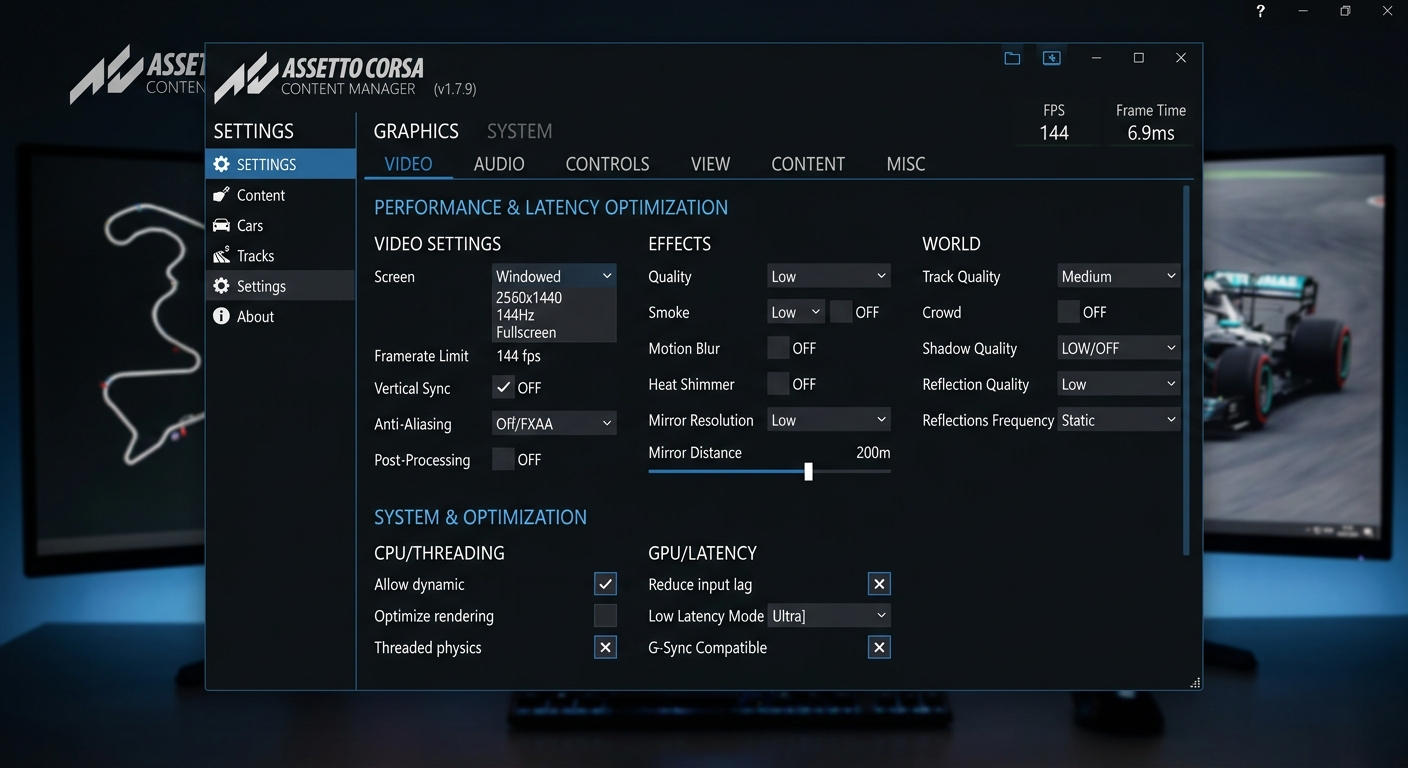Enable the Post-Processing checkbox
Image resolution: width=1408 pixels, height=768 pixels.
(x=503, y=460)
